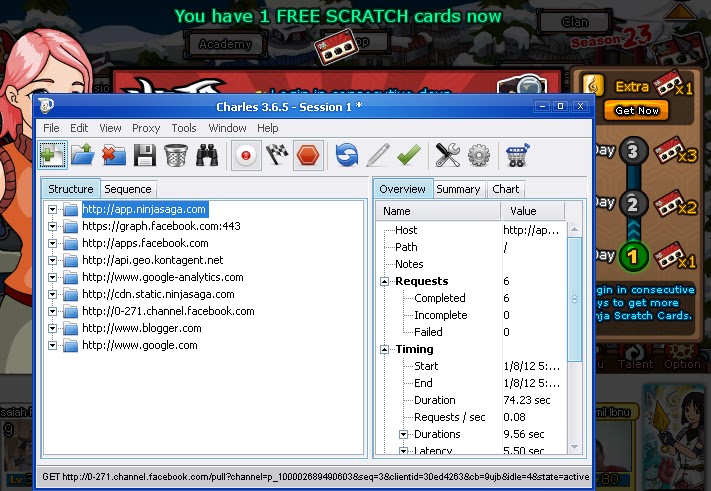Click the pencil Edit request icon
711x491 pixels.
point(378,155)
